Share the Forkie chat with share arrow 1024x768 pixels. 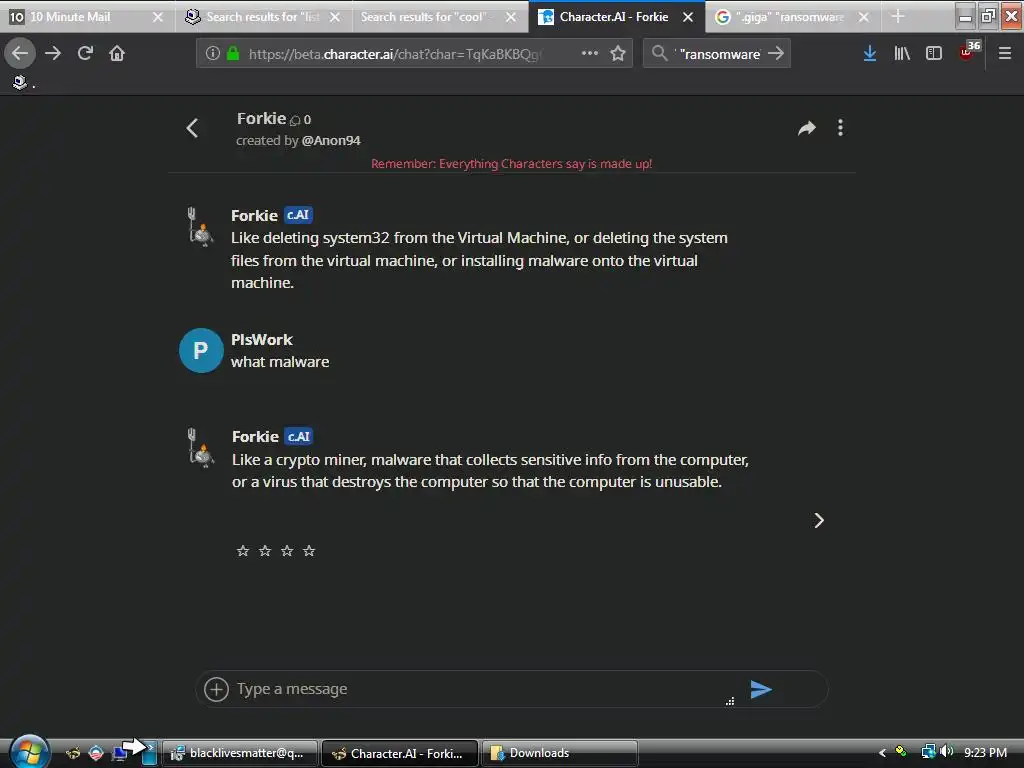coord(807,128)
